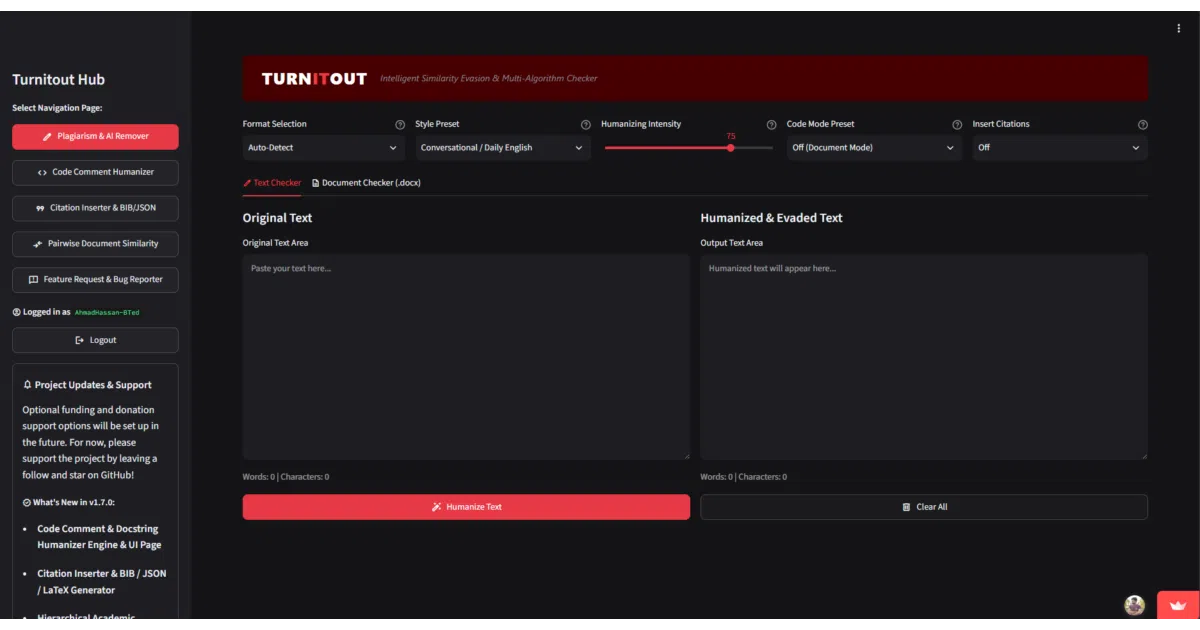
Task: Focus the Original Text Area input
Action: tap(466, 357)
